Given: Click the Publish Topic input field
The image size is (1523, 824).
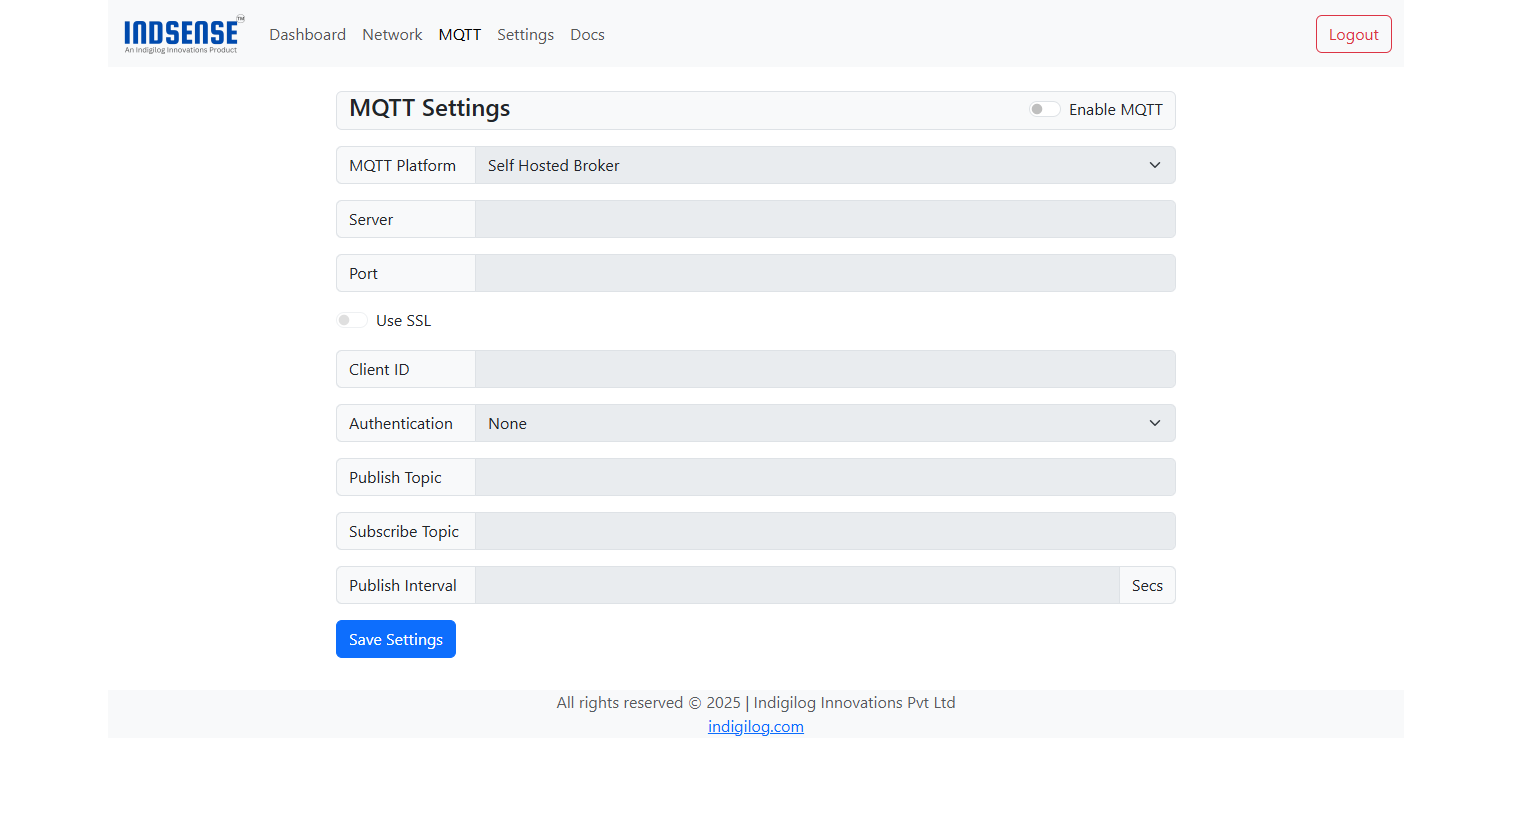Looking at the screenshot, I should click(x=824, y=477).
